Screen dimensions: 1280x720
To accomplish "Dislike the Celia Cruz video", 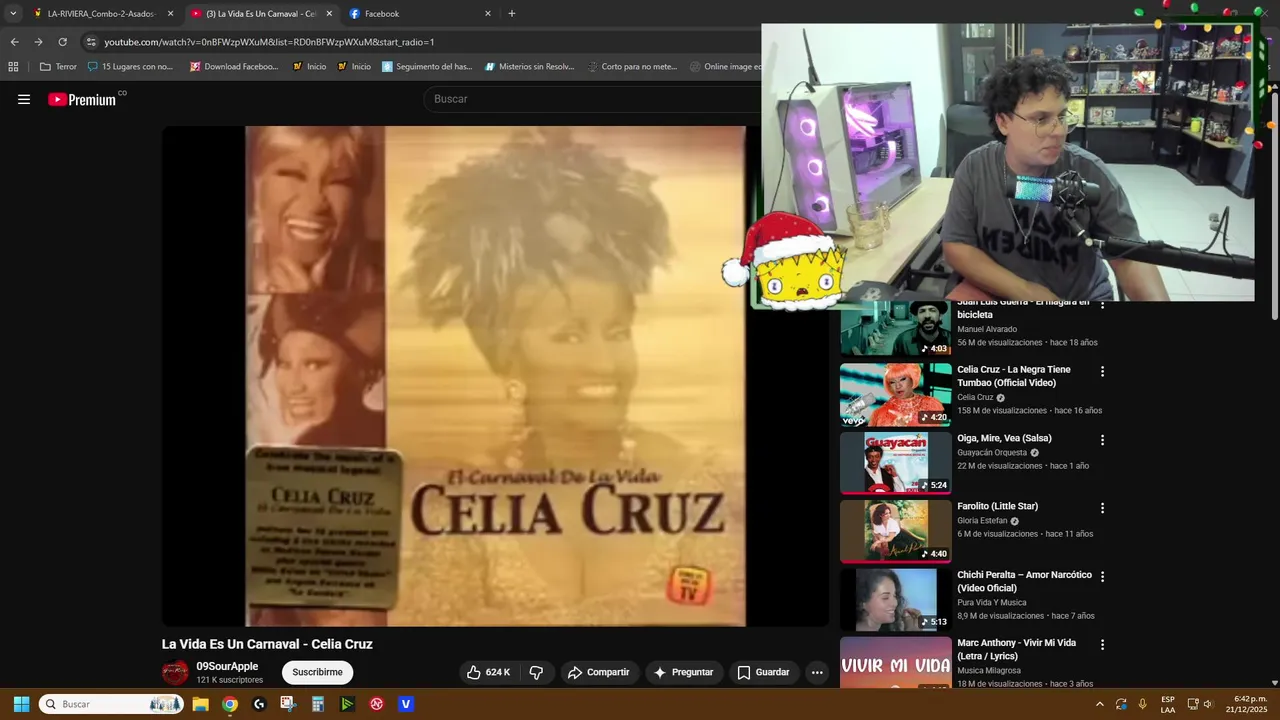I will pyautogui.click(x=536, y=672).
